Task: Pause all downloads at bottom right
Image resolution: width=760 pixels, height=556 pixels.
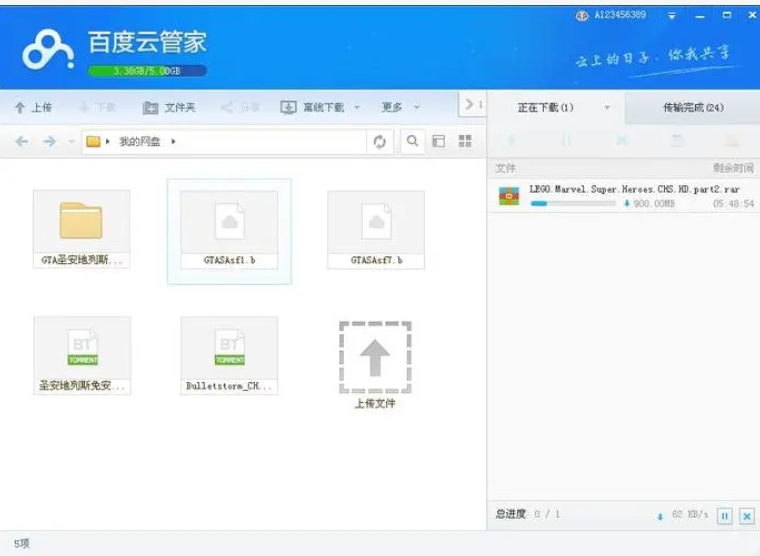Action: coord(725,516)
